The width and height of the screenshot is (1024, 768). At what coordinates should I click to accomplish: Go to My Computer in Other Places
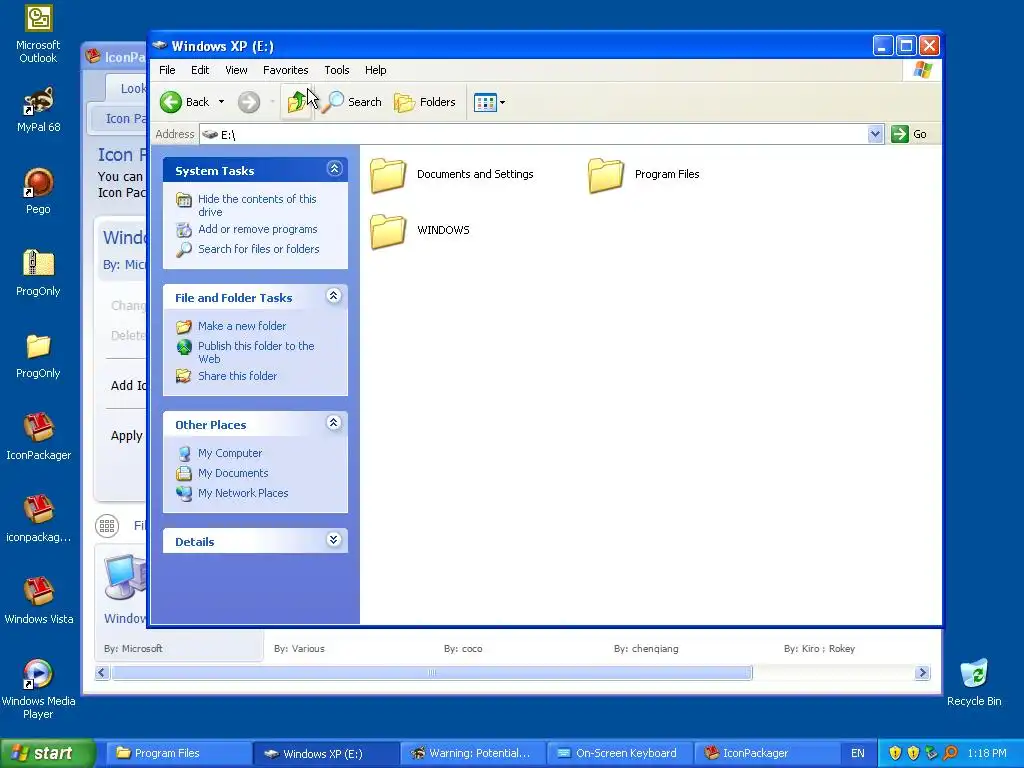(x=230, y=453)
